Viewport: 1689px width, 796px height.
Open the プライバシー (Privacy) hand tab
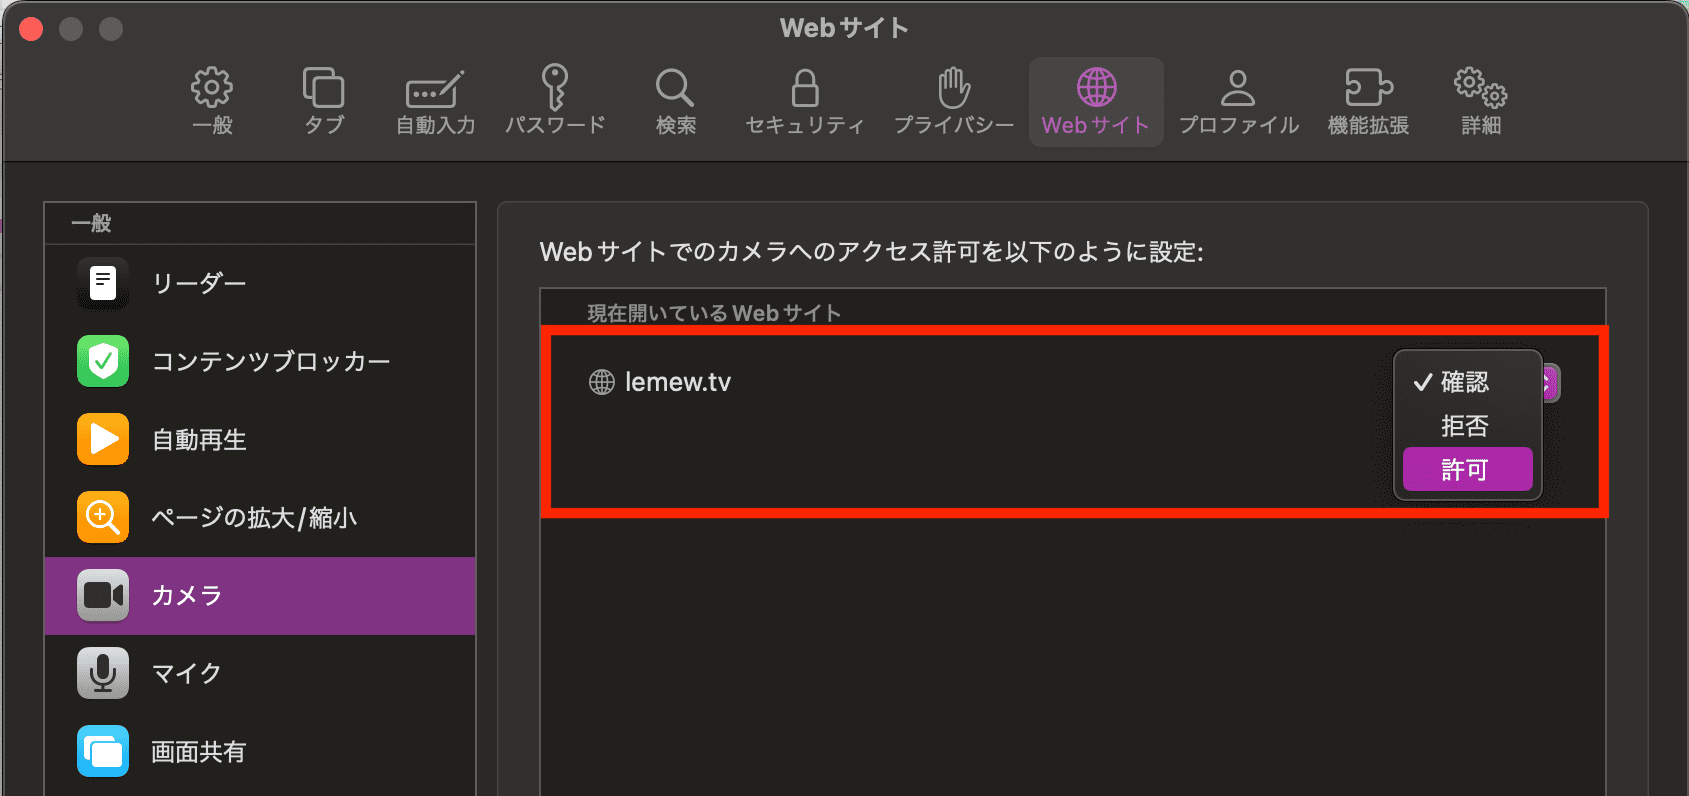953,101
